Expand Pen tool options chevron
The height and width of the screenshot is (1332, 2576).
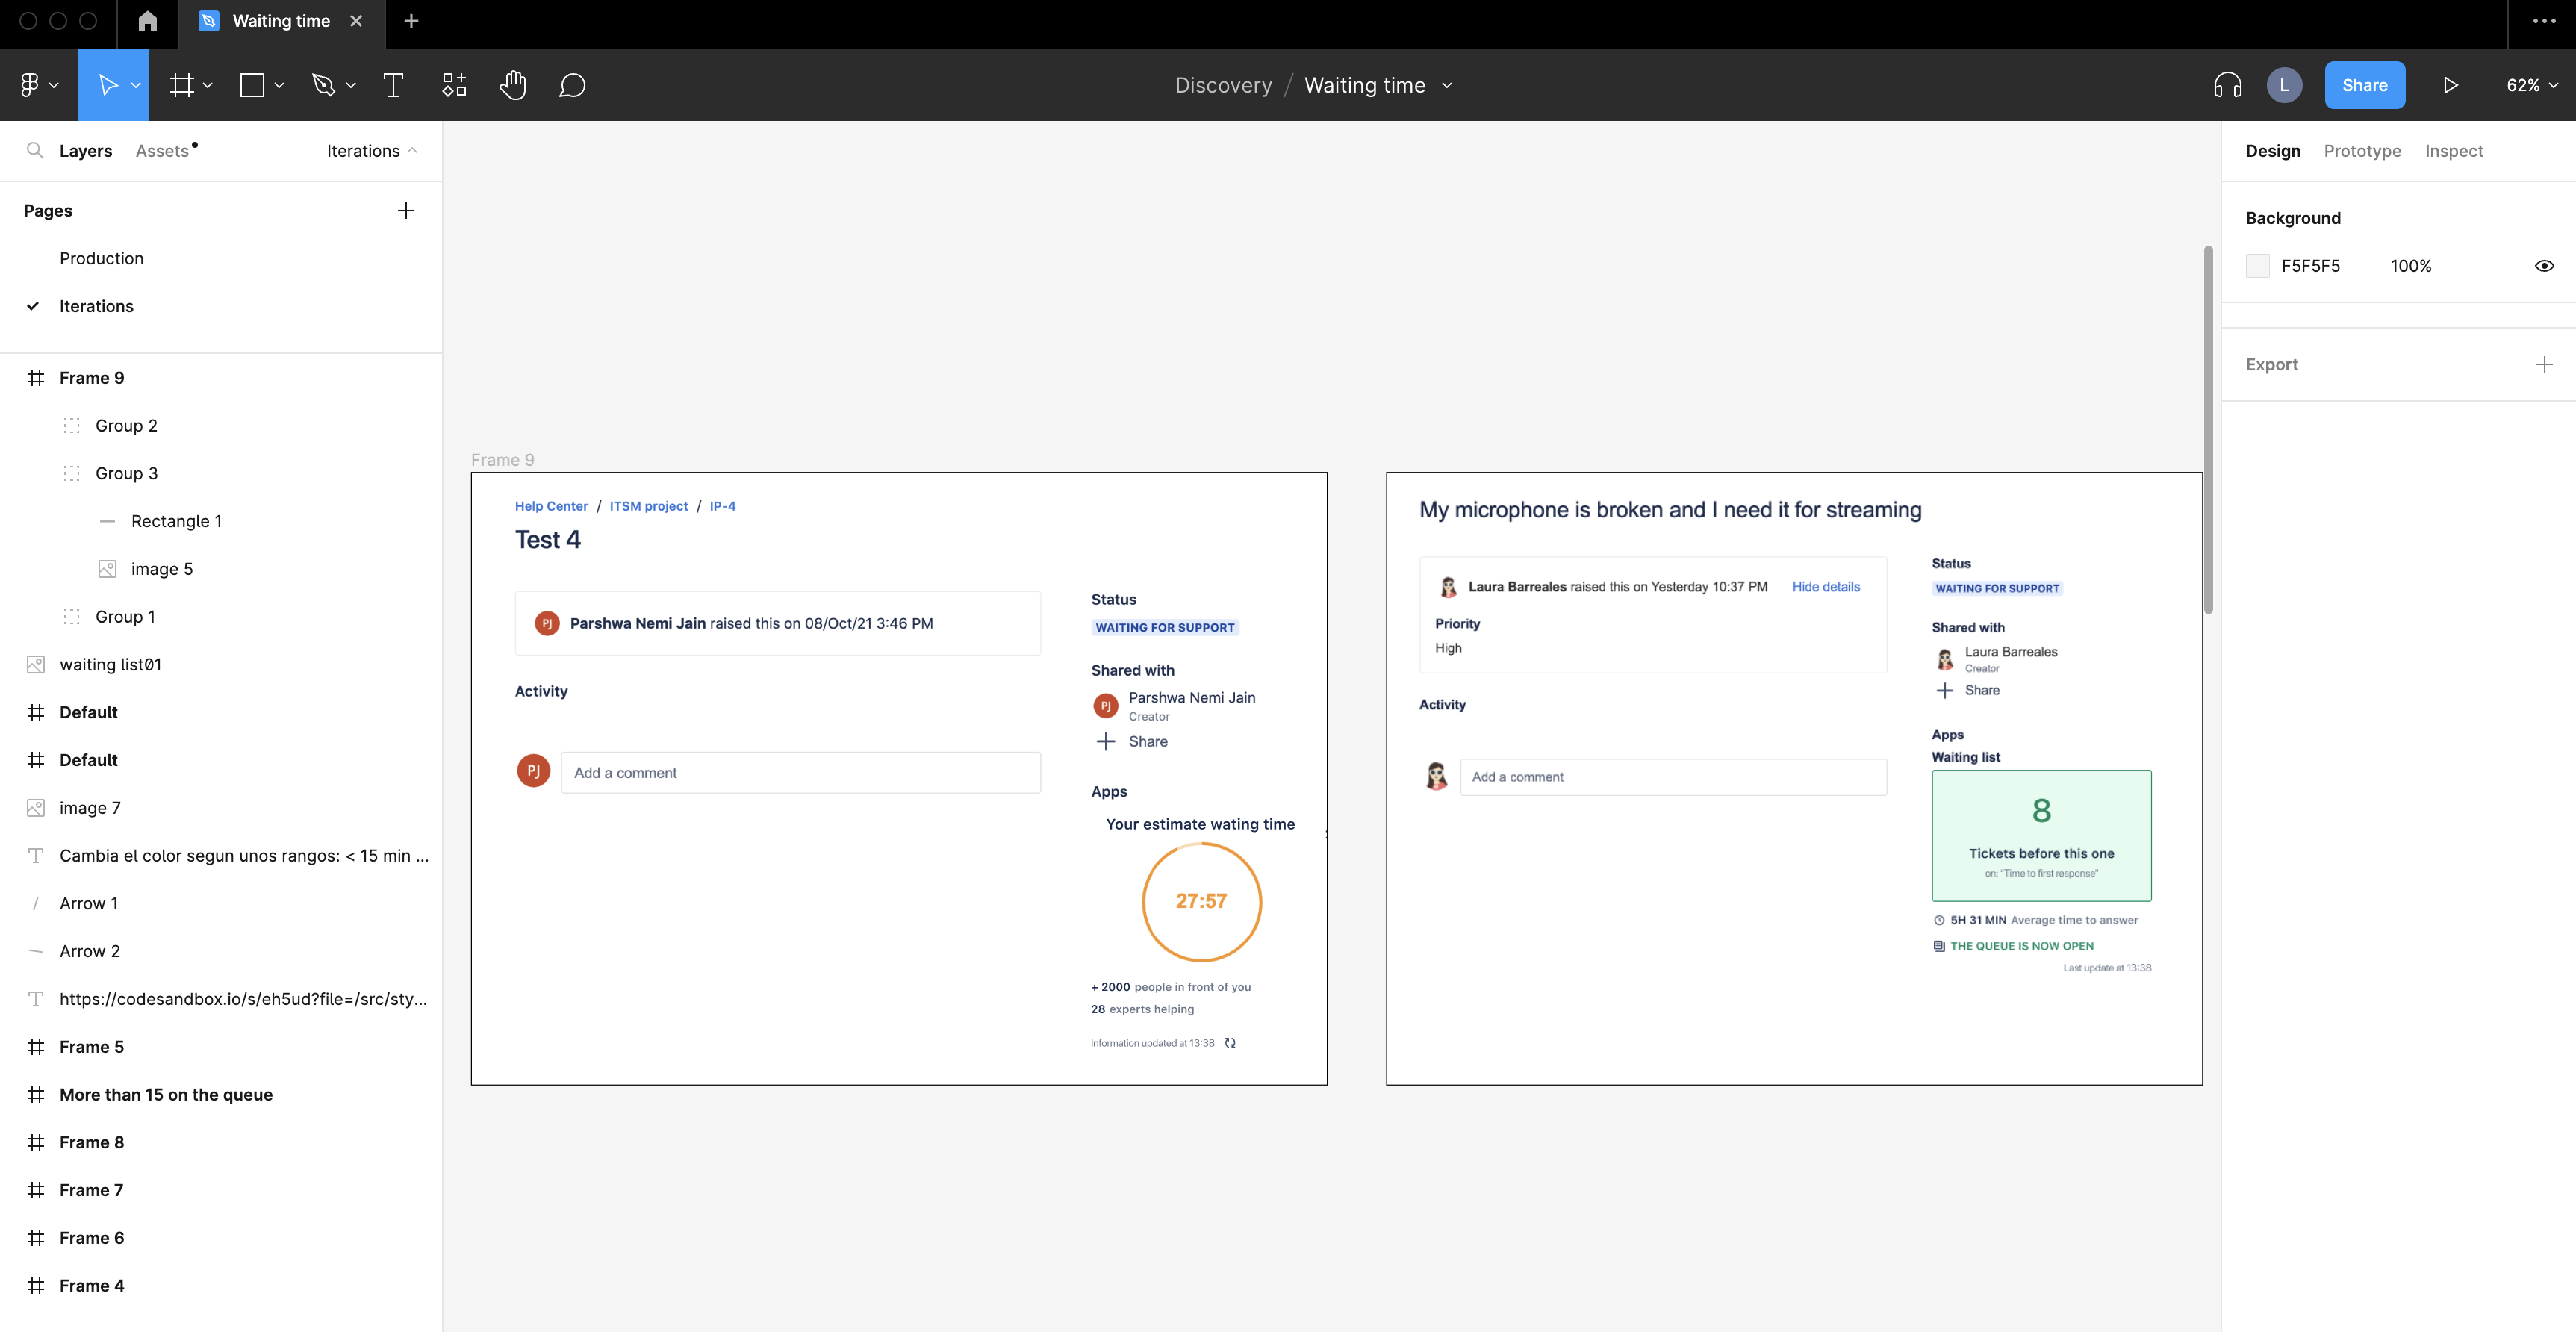(x=351, y=85)
